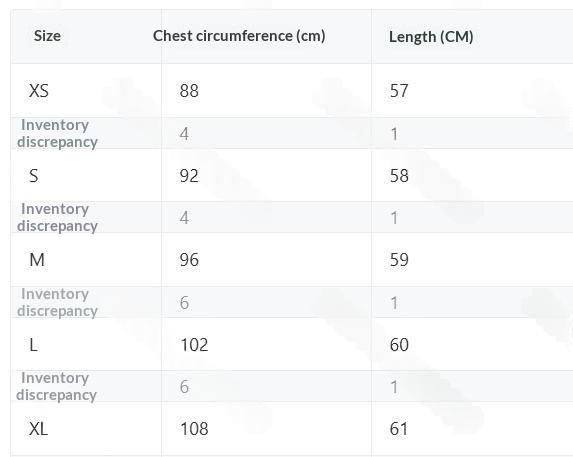
Task: Click Inventory discrepancy label above XL row
Action: 57,386
